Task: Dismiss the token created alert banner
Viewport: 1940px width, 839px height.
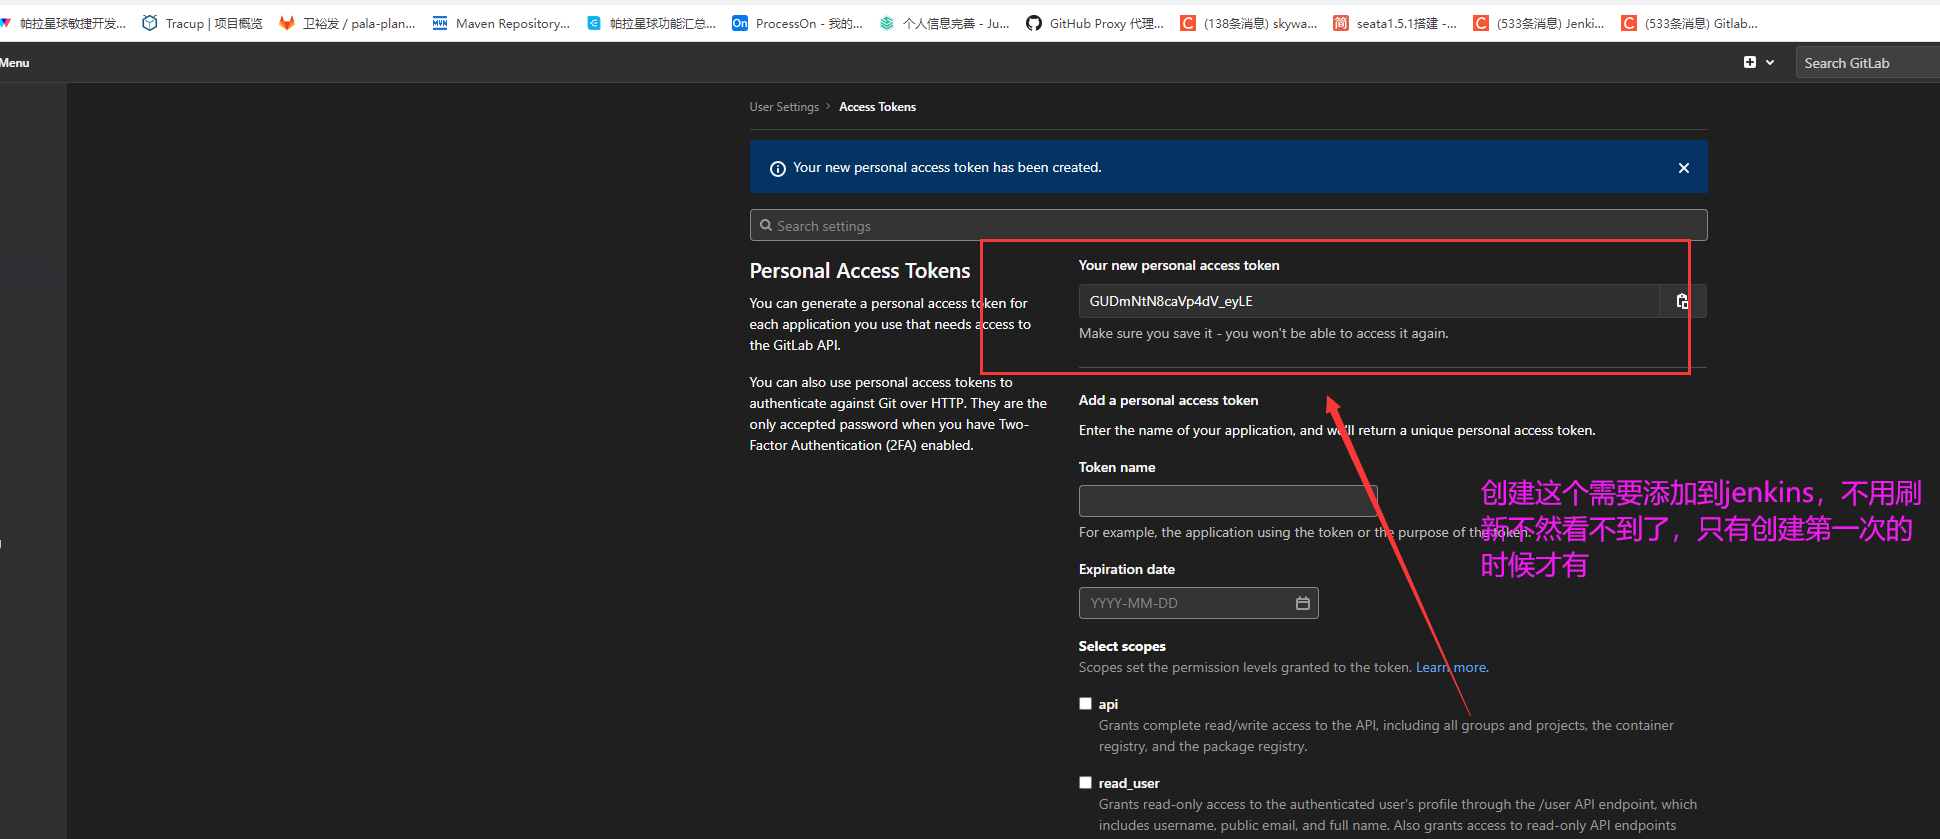Action: [x=1684, y=168]
